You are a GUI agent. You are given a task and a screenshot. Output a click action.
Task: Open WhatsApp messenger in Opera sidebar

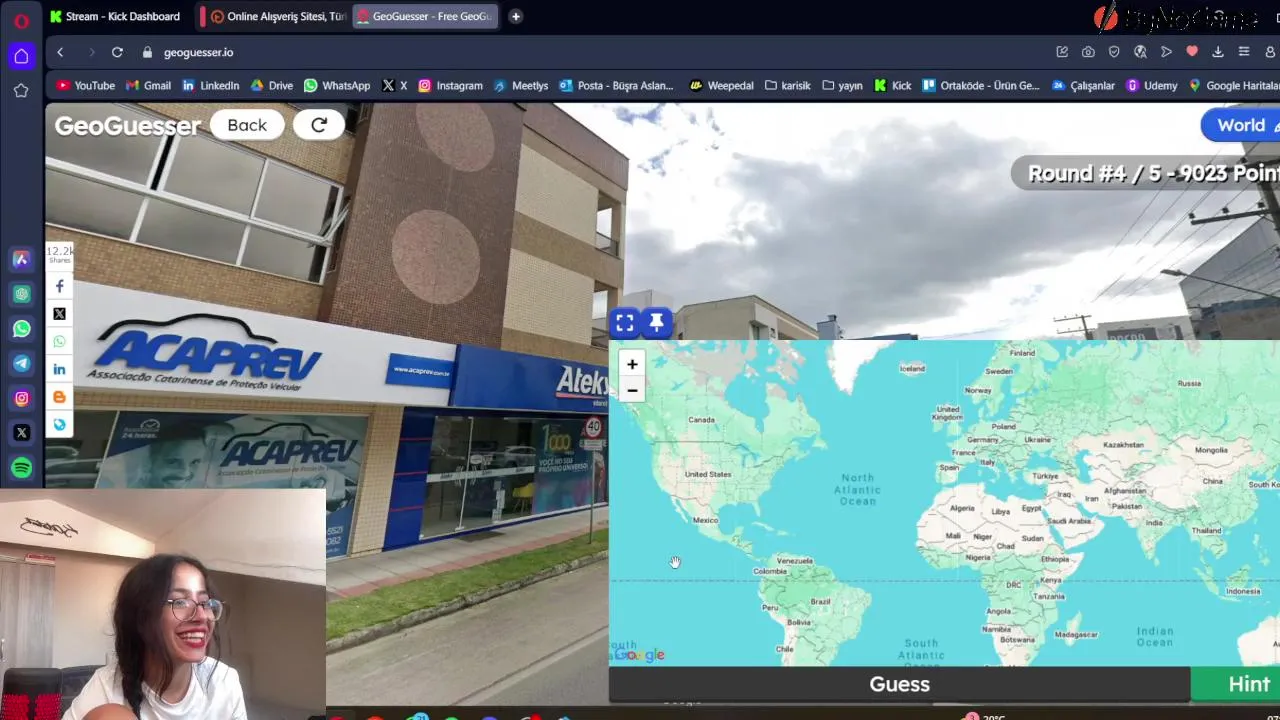[21, 329]
